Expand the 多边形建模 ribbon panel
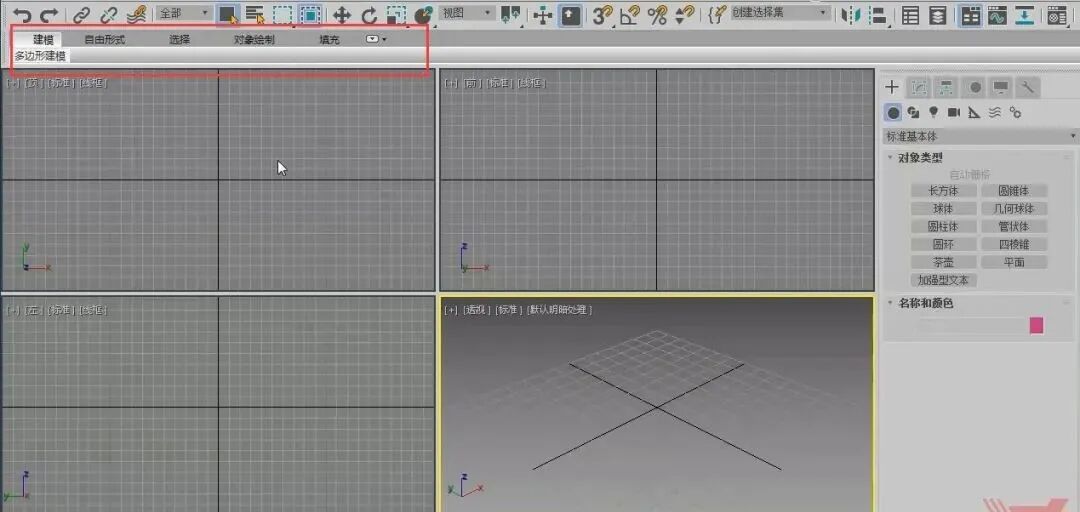Image resolution: width=1080 pixels, height=512 pixels. coord(40,56)
